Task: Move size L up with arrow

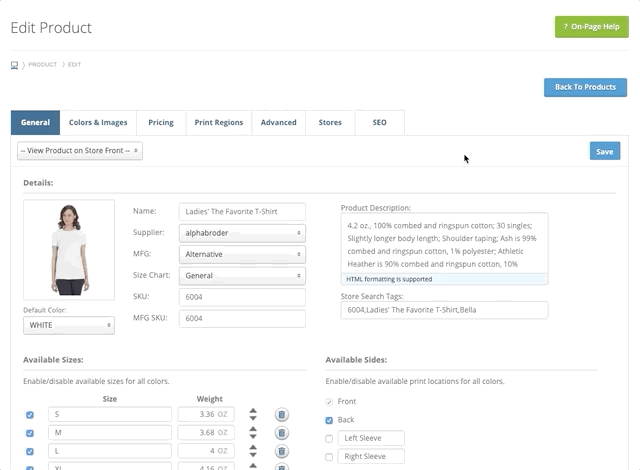Action: click(x=253, y=448)
